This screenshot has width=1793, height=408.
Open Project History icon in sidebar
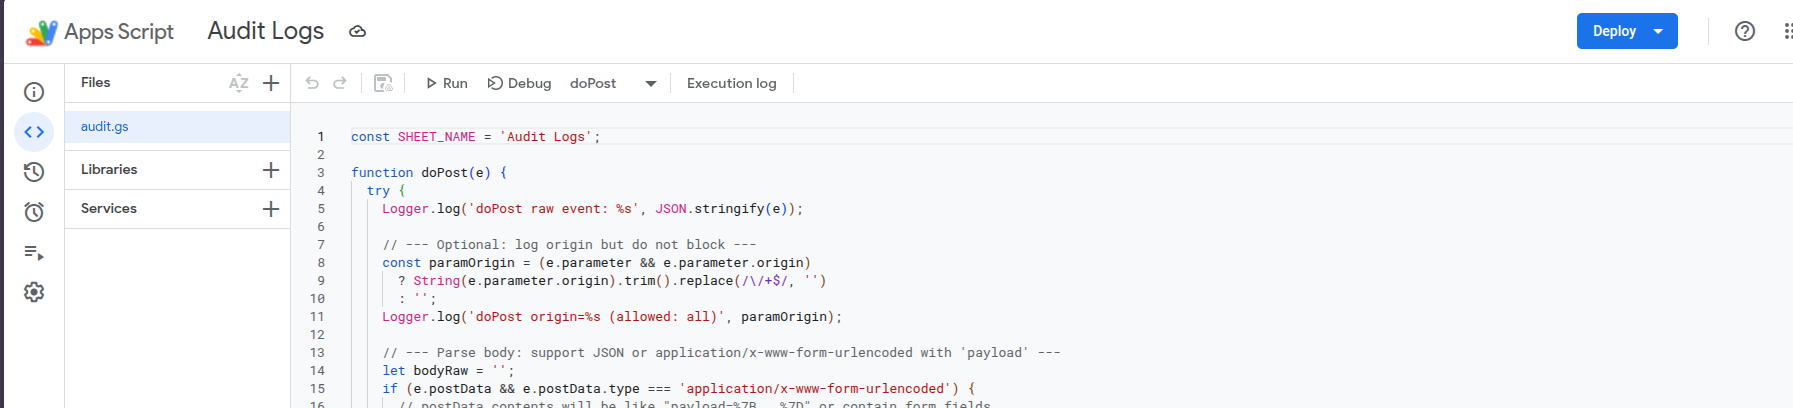tap(34, 172)
